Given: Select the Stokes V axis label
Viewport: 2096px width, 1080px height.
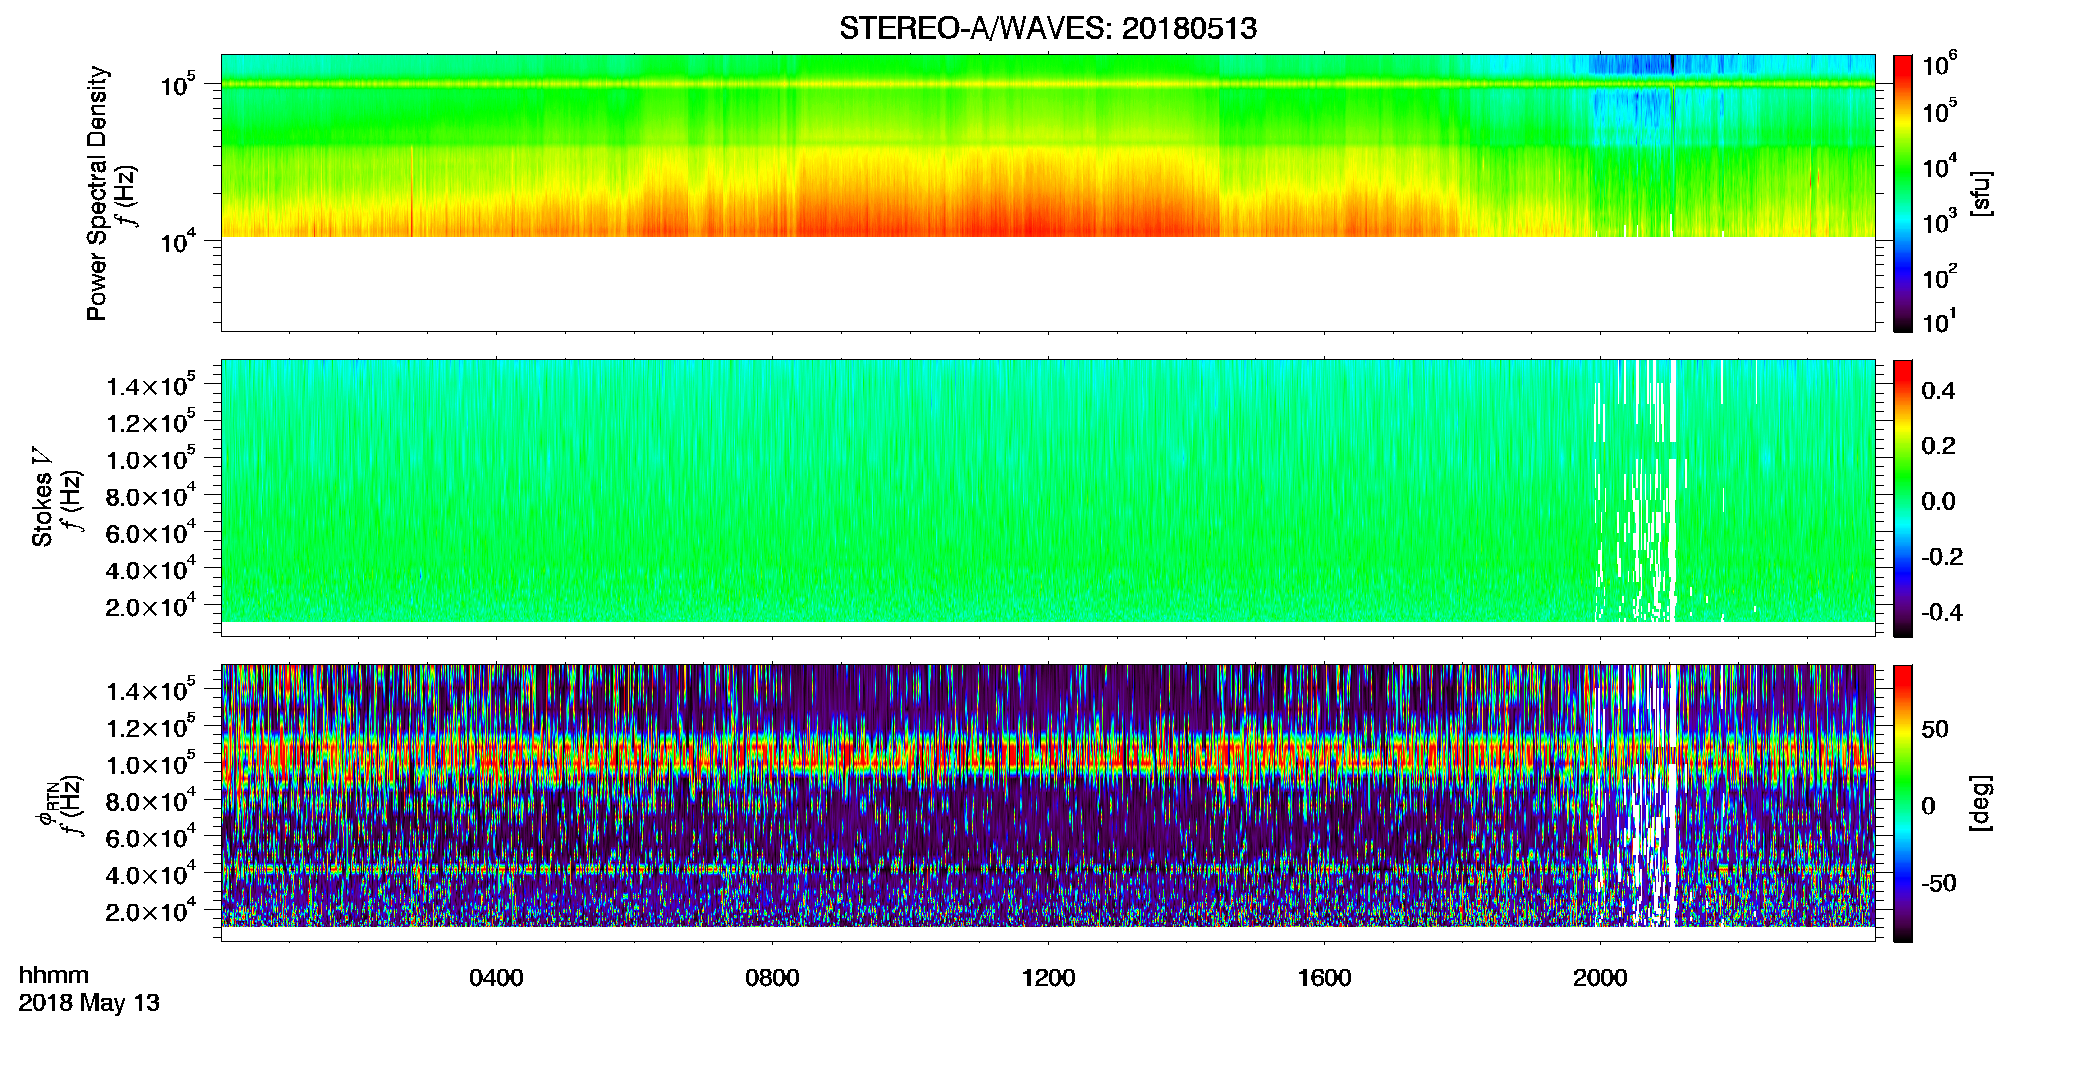Looking at the screenshot, I should (x=42, y=497).
